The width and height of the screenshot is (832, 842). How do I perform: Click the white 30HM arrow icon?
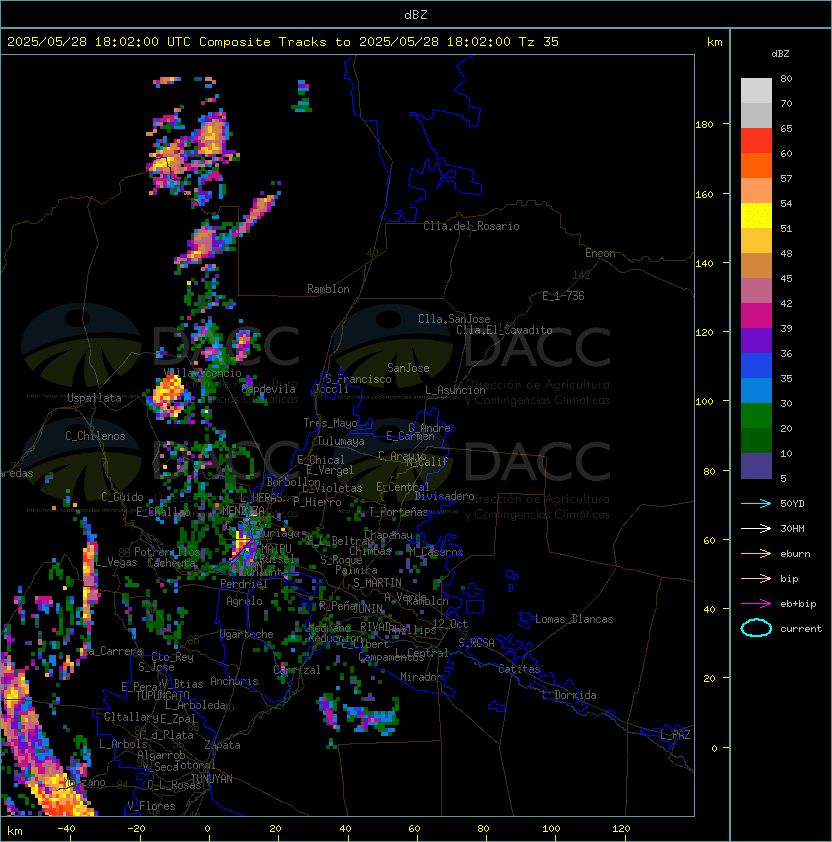[x=756, y=528]
